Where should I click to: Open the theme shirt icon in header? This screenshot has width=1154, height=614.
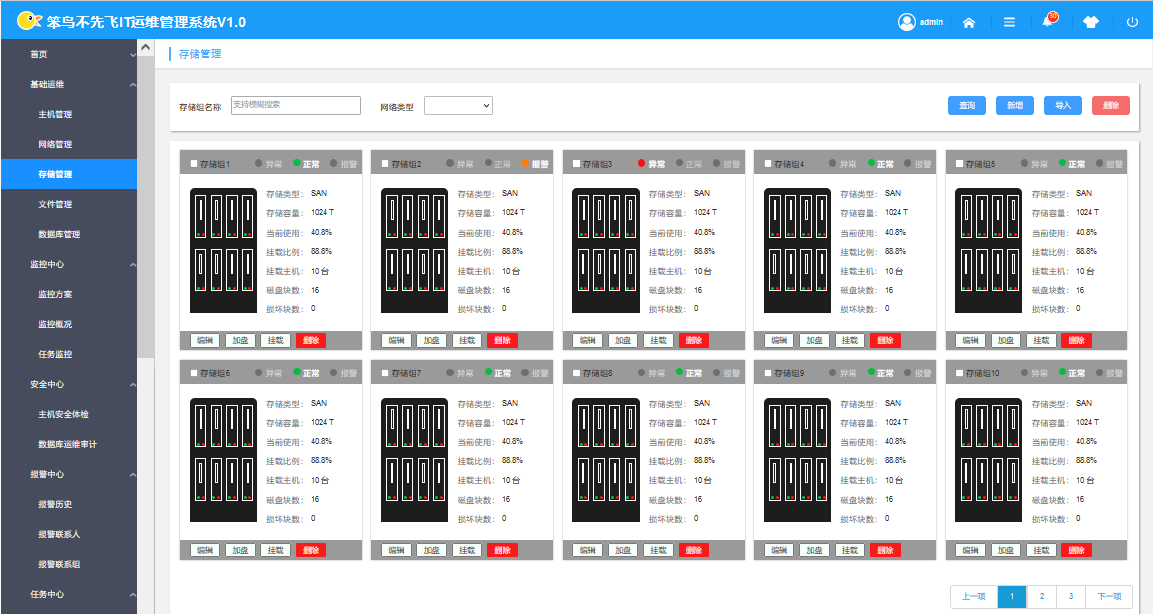coord(1091,22)
